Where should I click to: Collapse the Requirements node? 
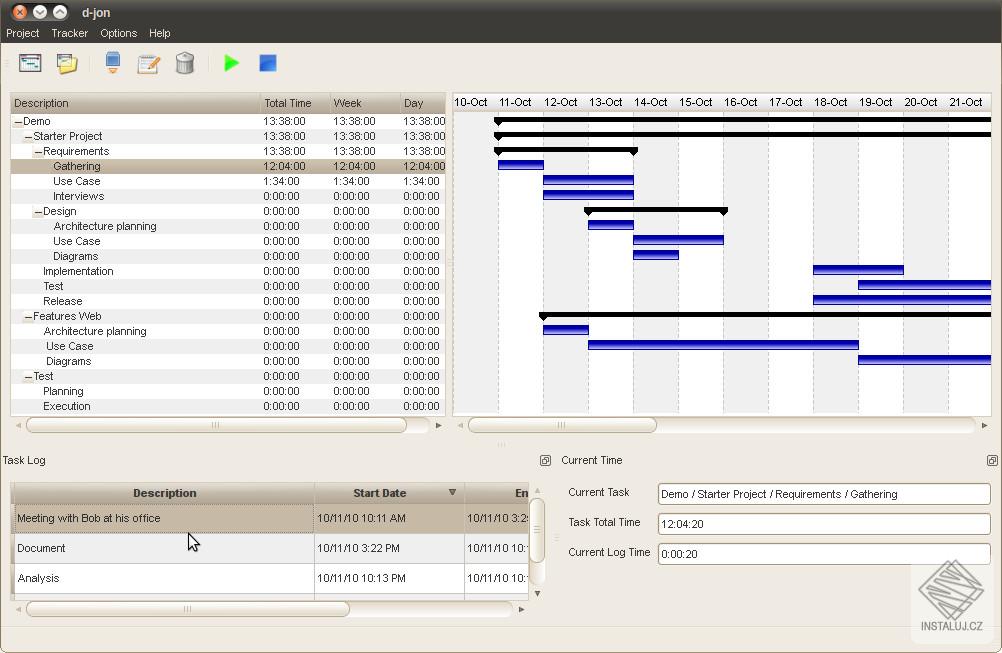[38, 151]
